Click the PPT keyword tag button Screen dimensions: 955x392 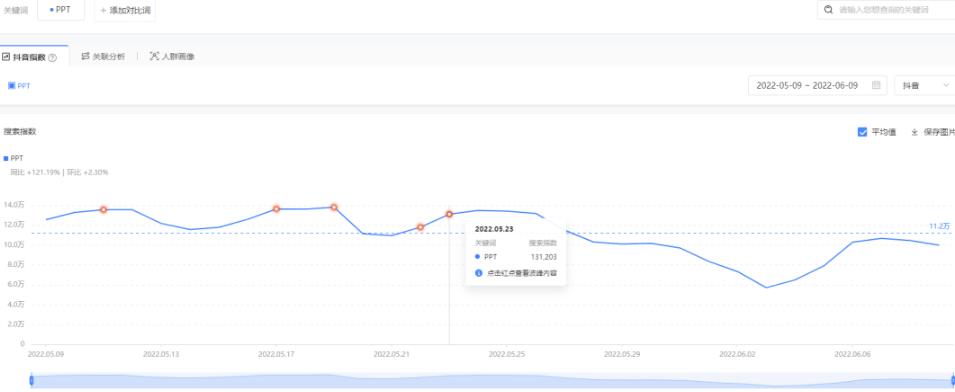[x=61, y=10]
